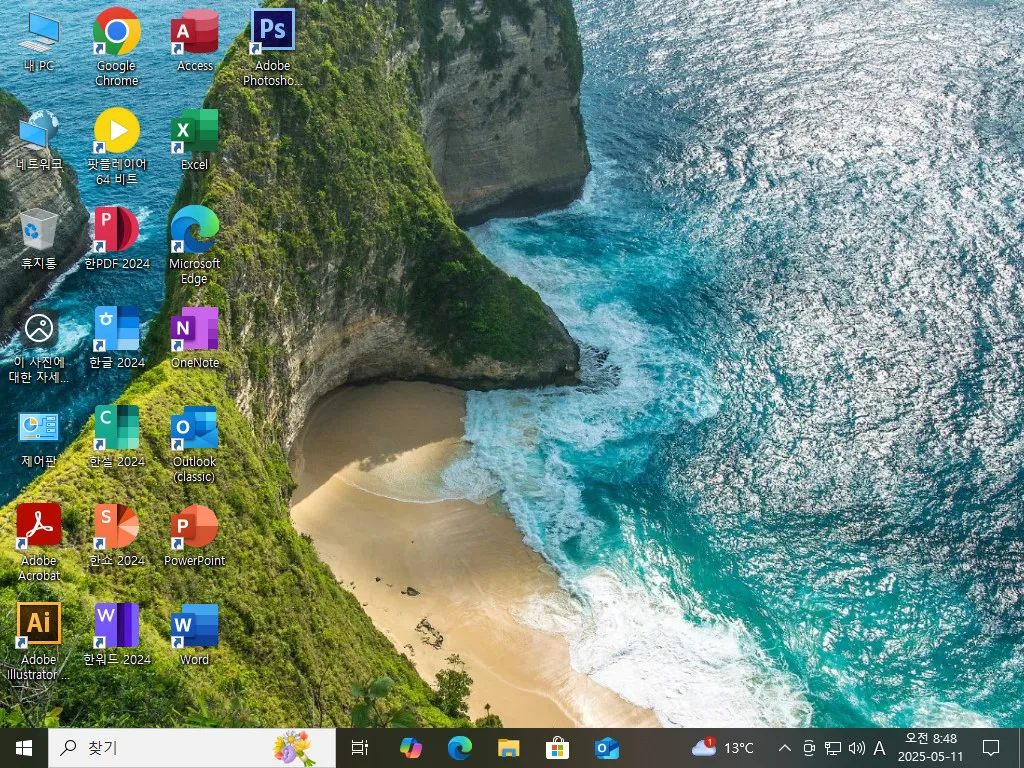
Task: Toggle the IME input mode indicator A
Action: point(879,748)
